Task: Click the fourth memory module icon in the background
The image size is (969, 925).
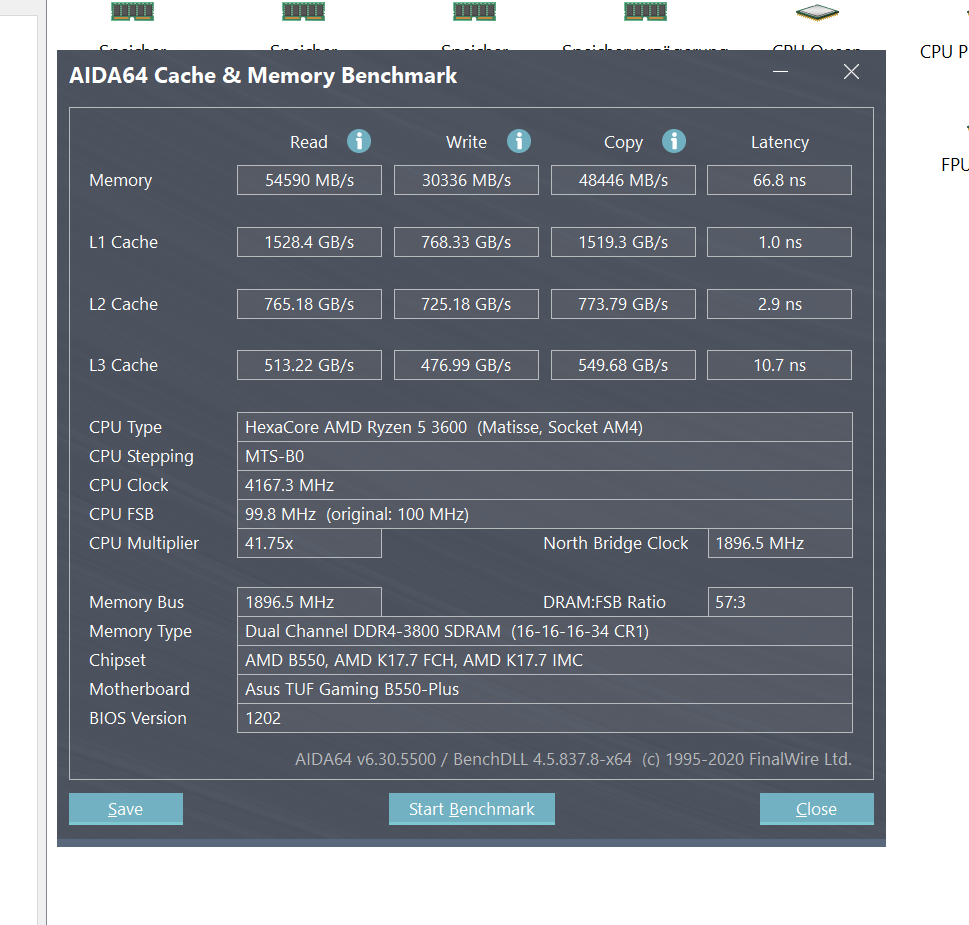Action: coord(645,11)
